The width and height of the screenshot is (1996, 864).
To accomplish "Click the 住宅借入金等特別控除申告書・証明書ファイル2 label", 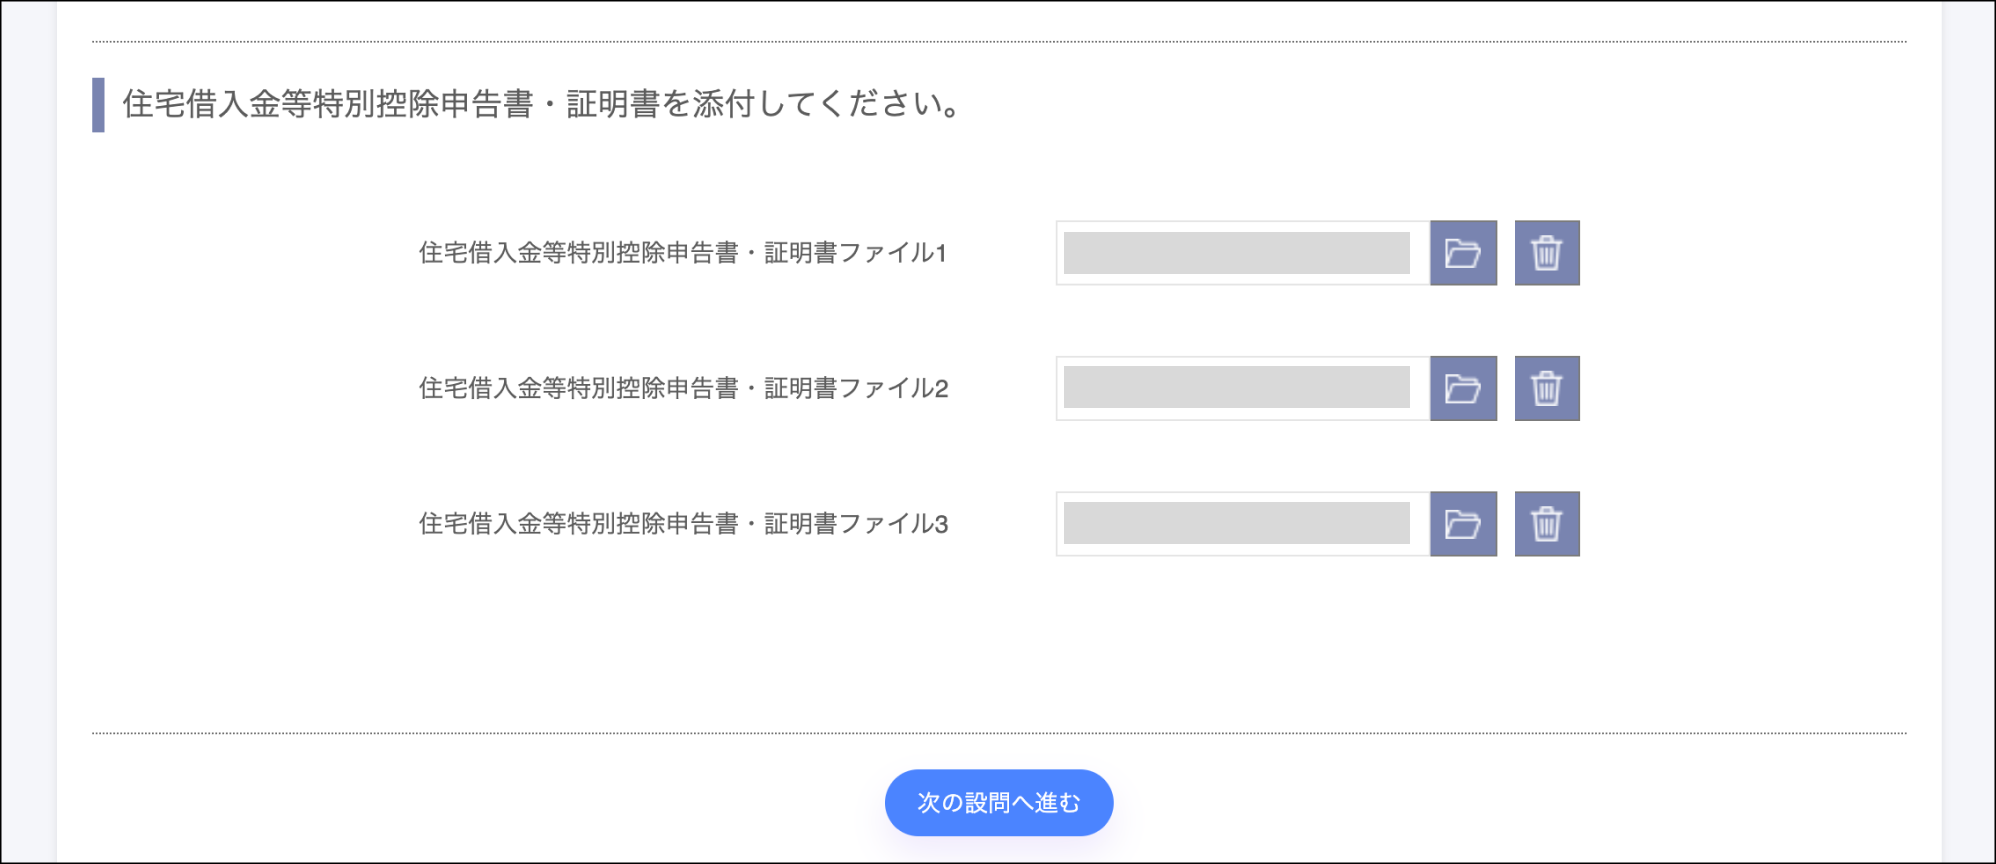I will click(x=682, y=388).
